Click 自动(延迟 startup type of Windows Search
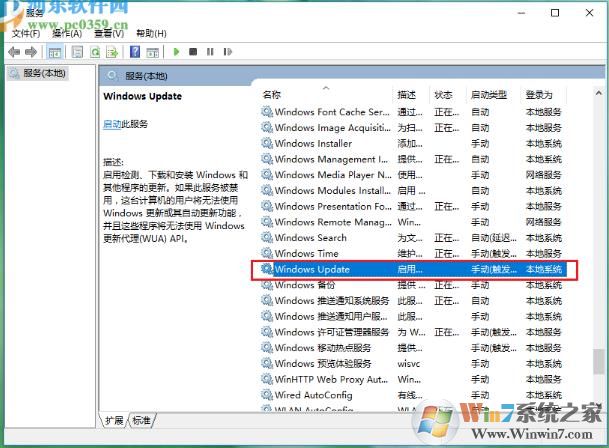 click(493, 238)
